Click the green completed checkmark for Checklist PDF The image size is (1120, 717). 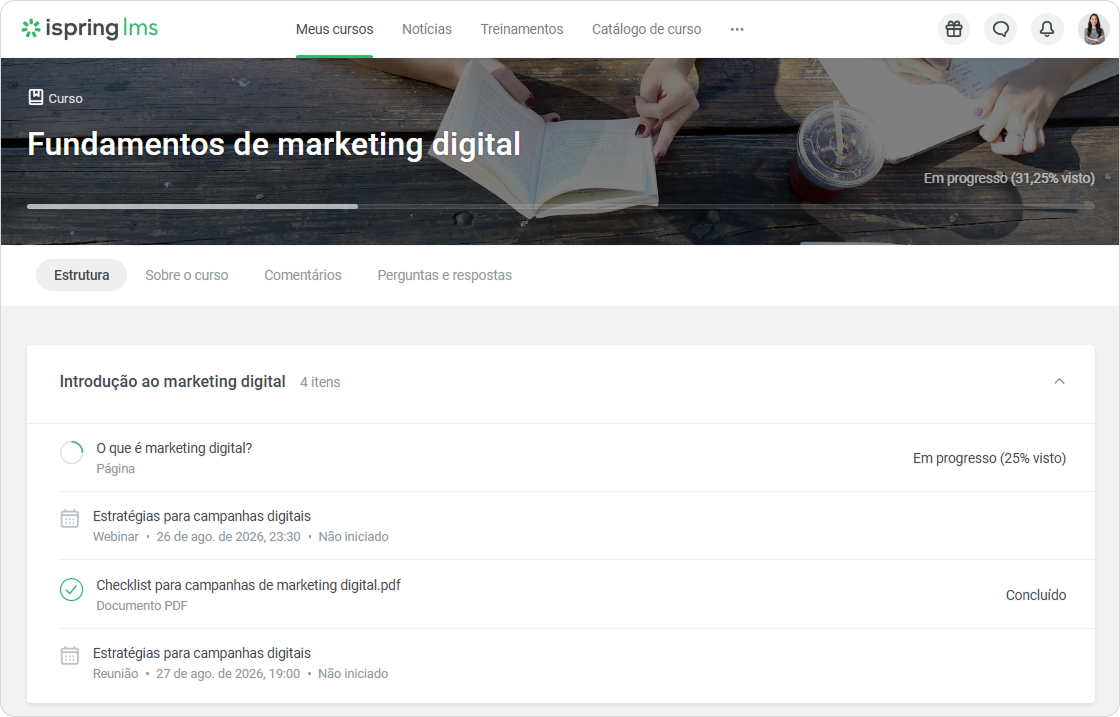coord(71,590)
